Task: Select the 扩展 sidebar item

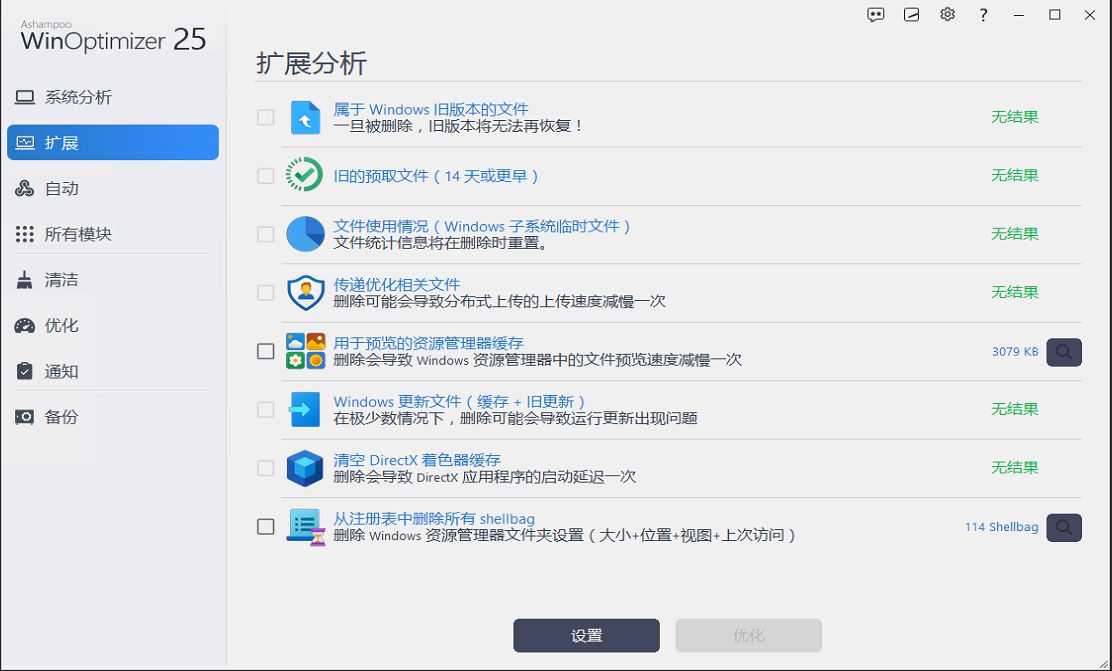Action: (113, 143)
